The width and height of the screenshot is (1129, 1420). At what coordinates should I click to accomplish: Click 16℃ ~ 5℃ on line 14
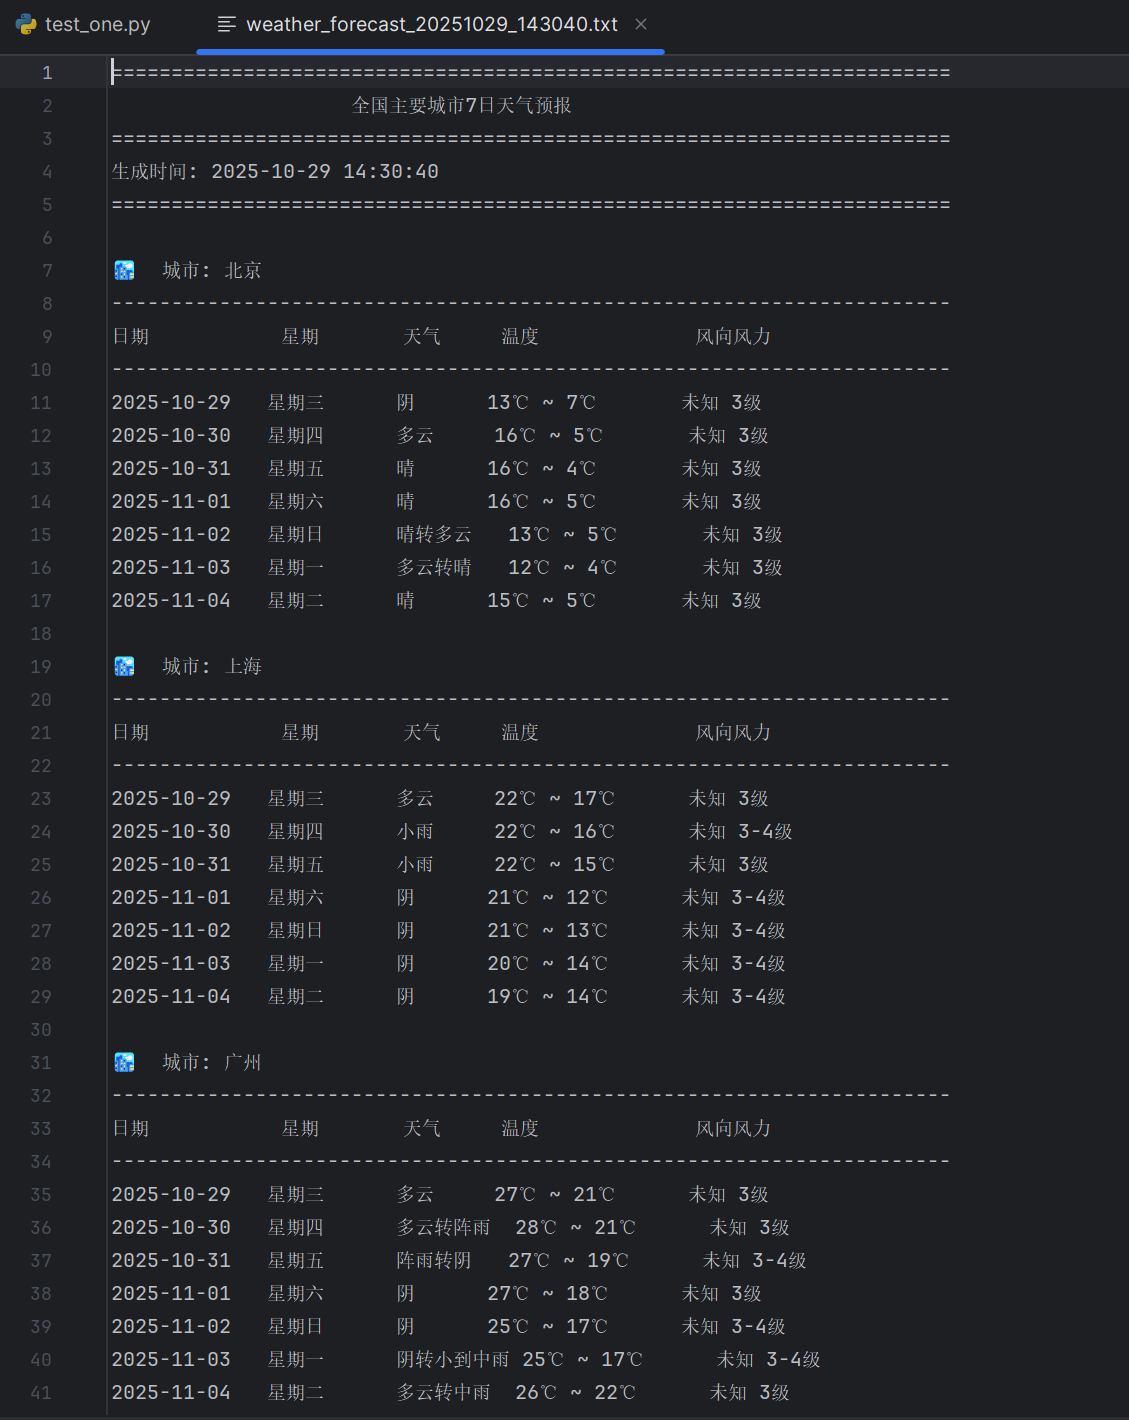541,501
